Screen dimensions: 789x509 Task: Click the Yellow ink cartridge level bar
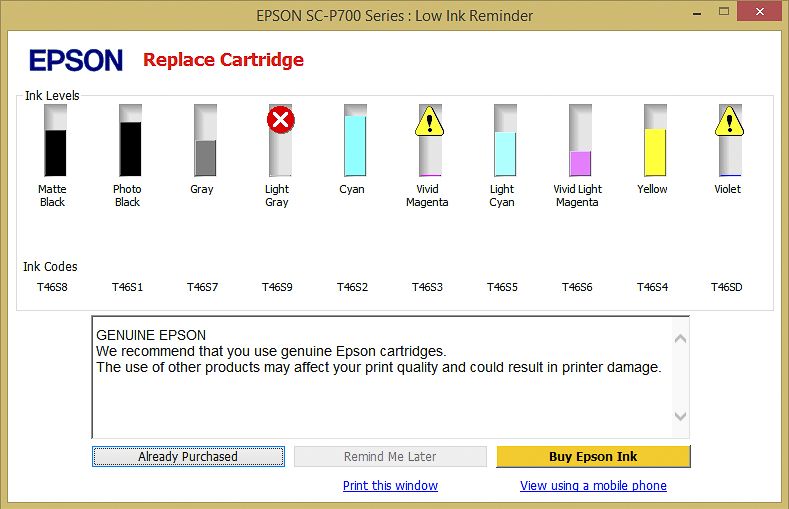(655, 141)
